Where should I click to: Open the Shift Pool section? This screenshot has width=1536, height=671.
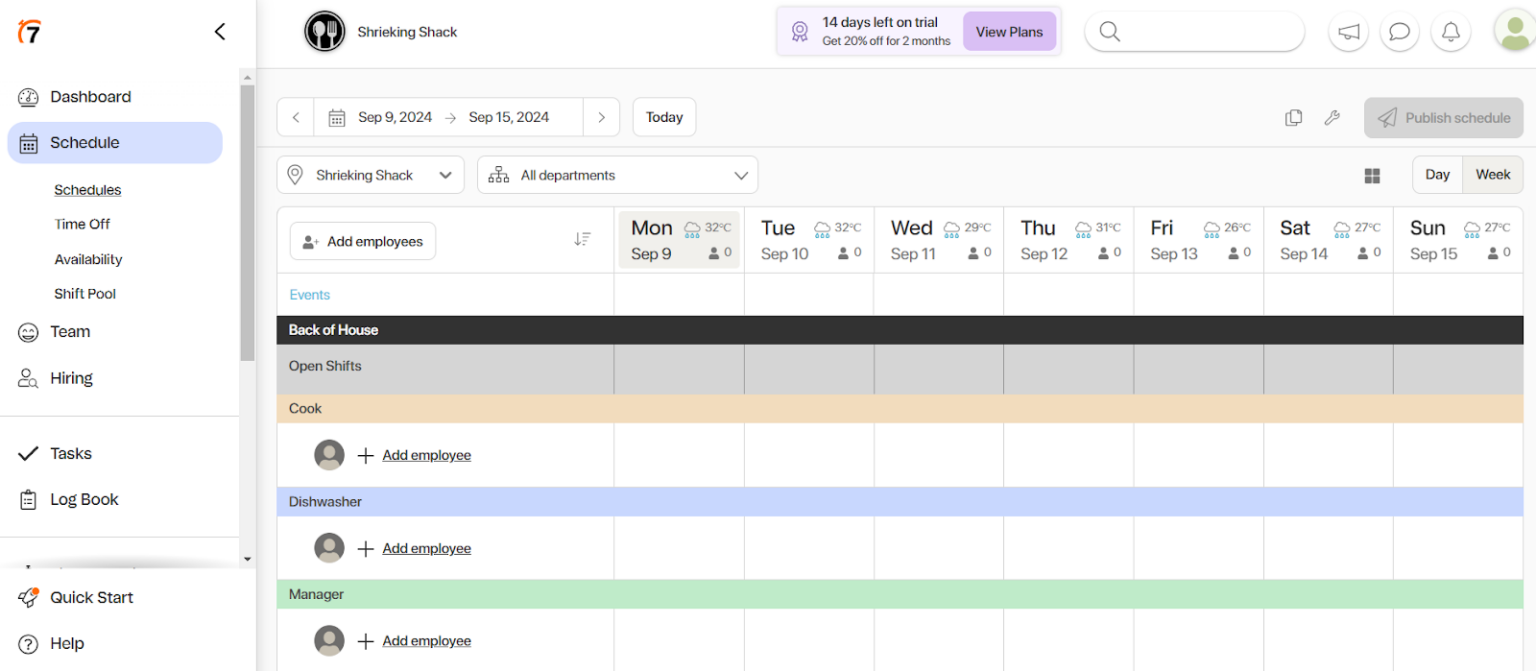pyautogui.click(x=84, y=293)
